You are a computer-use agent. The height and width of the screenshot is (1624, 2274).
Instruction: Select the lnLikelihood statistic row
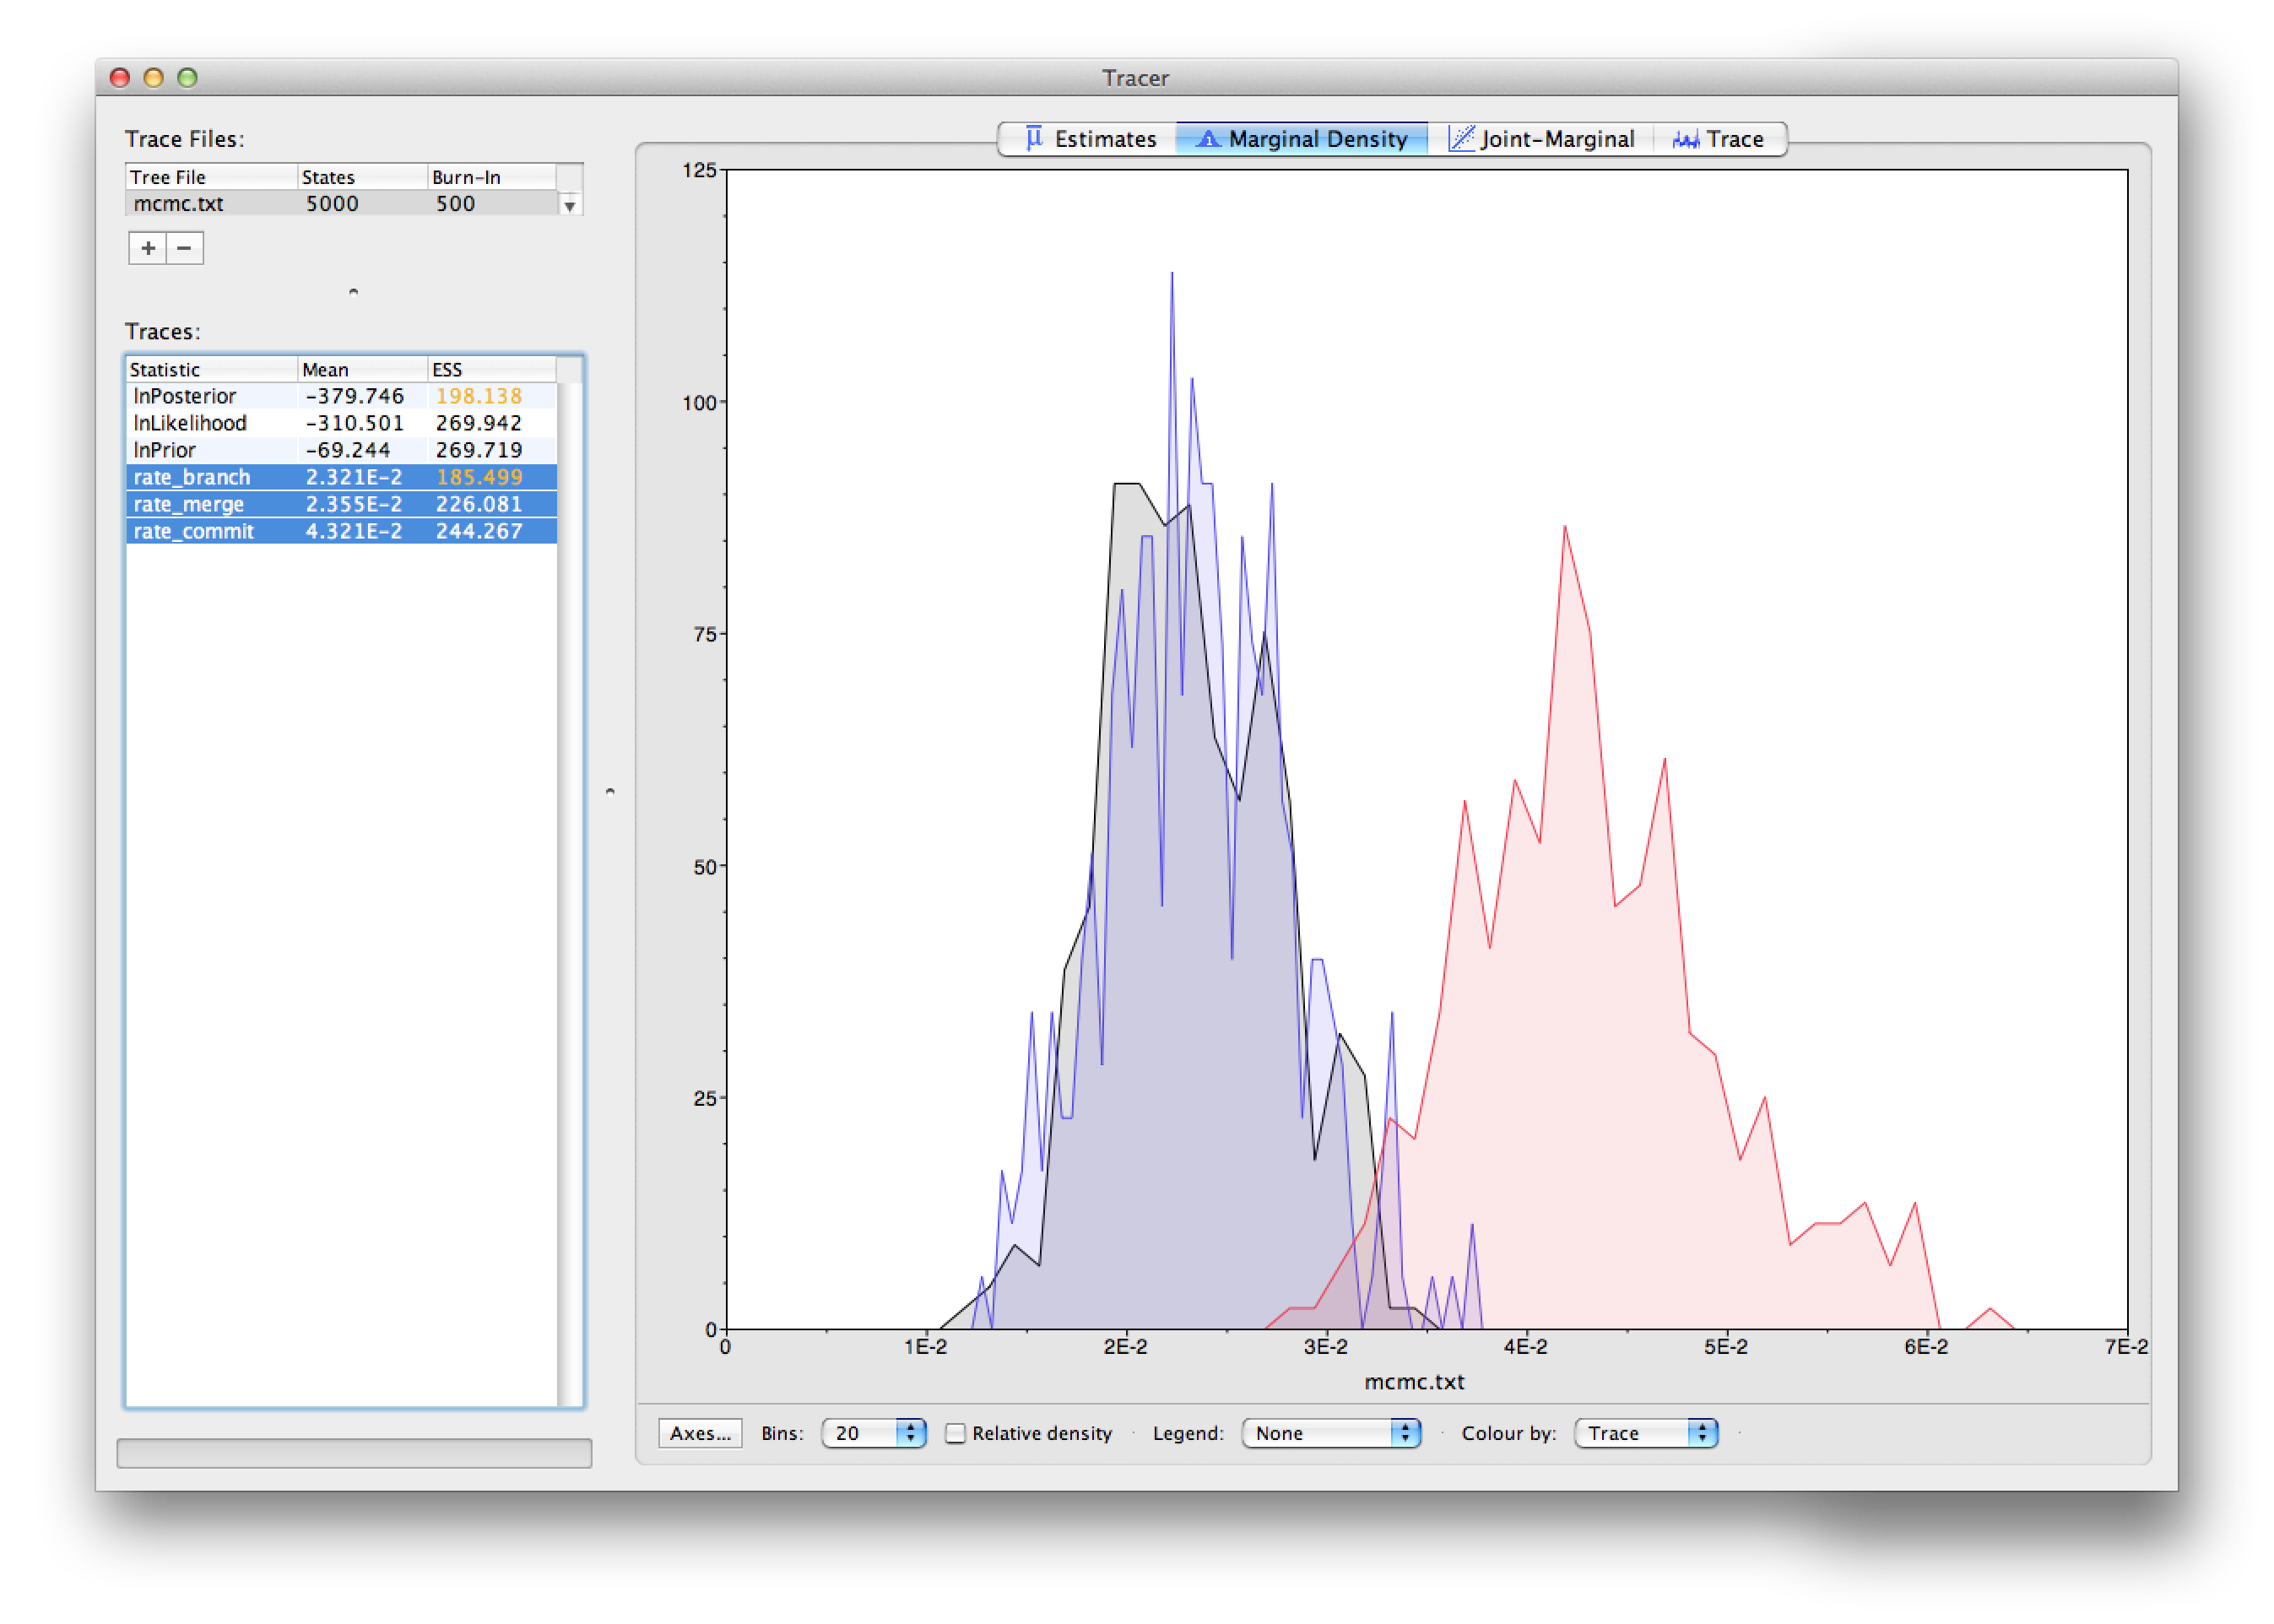click(x=341, y=424)
